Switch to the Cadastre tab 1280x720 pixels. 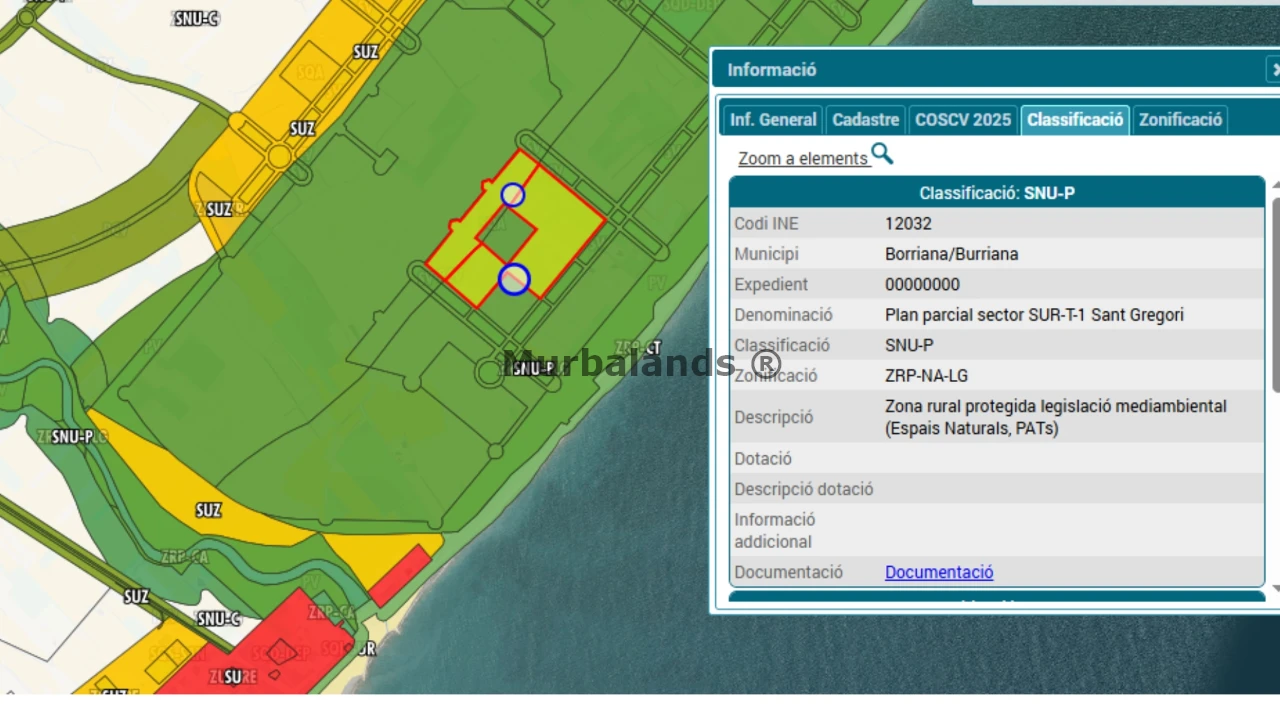[866, 120]
